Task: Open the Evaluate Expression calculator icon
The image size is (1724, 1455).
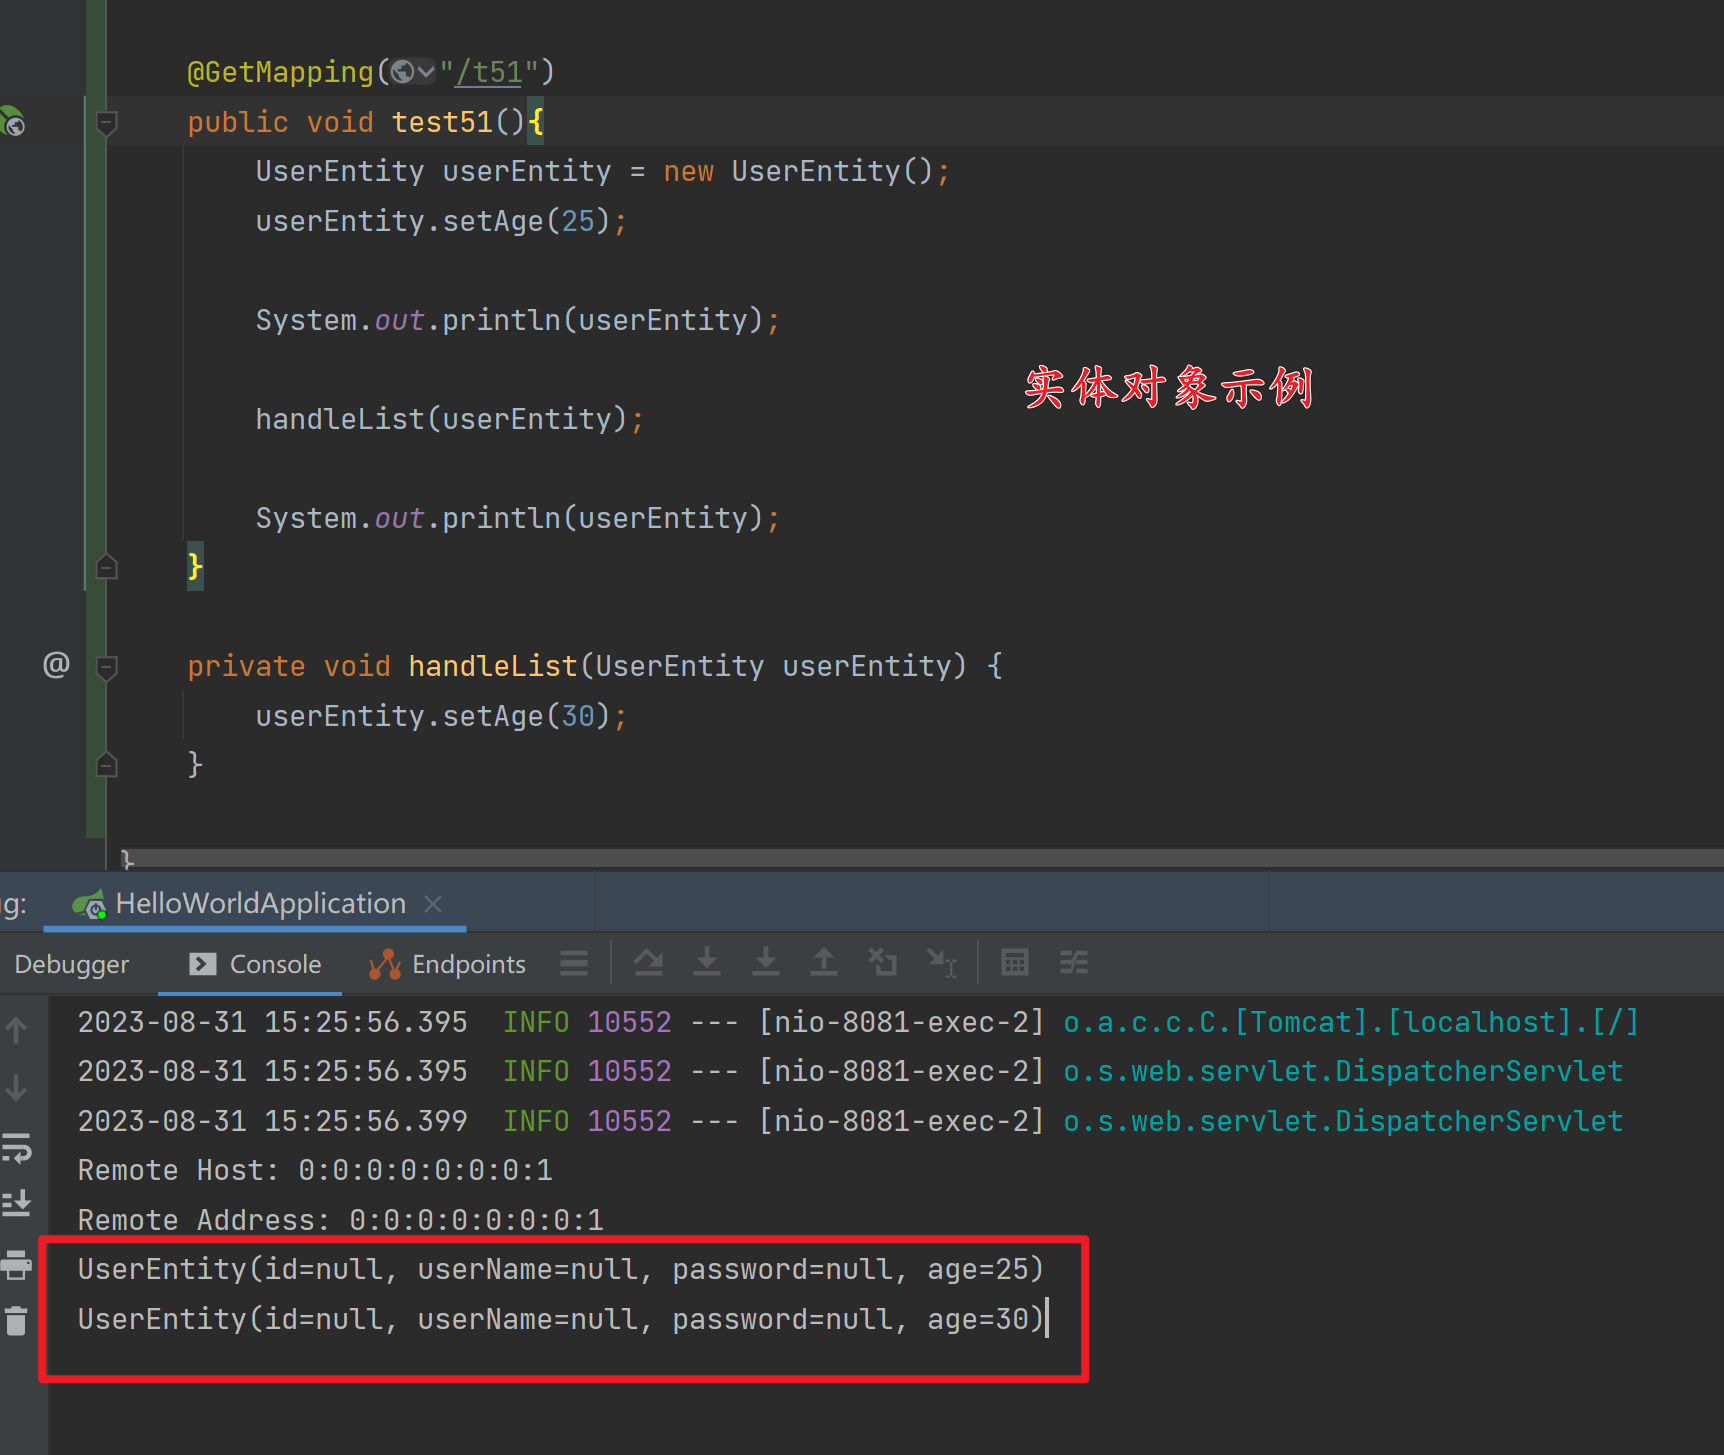Action: pyautogui.click(x=1014, y=962)
